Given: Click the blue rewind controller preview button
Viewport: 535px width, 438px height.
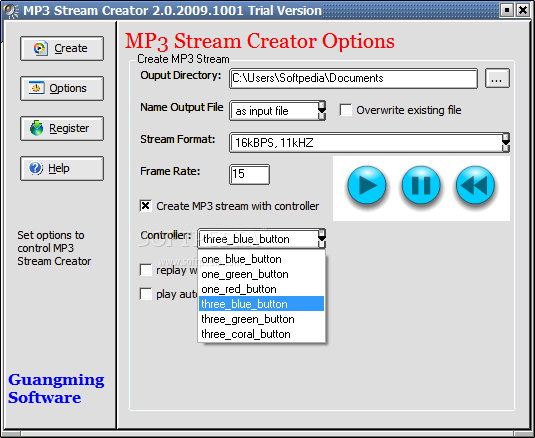Looking at the screenshot, I should 475,185.
